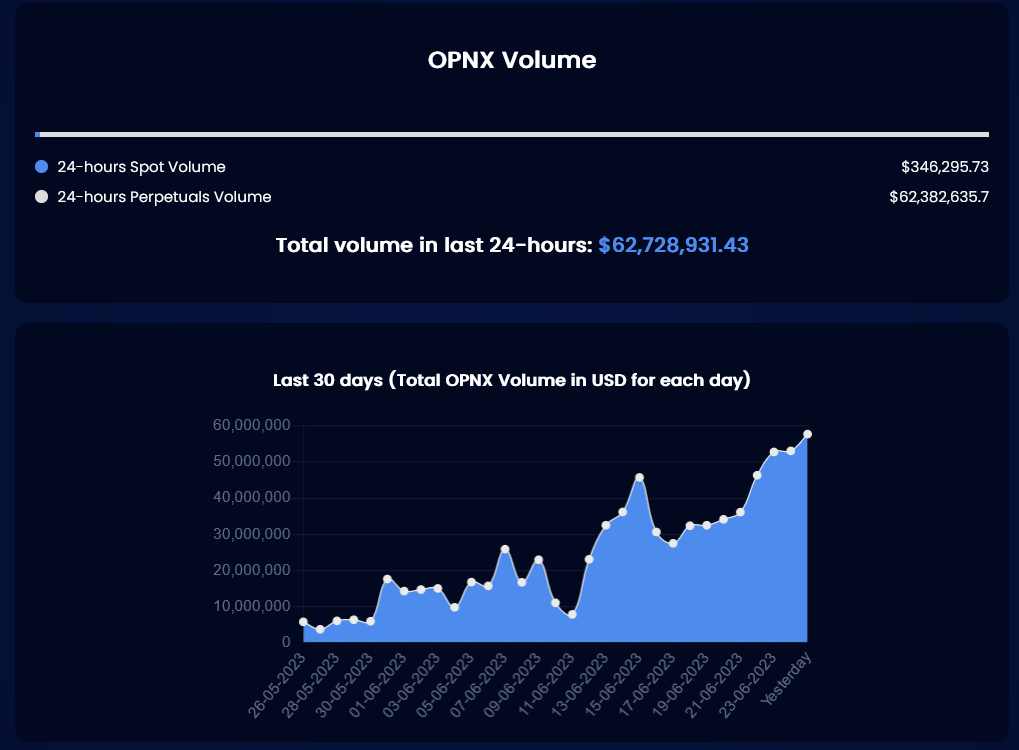Inspect the peak data point on 15-06-2023

click(639, 478)
